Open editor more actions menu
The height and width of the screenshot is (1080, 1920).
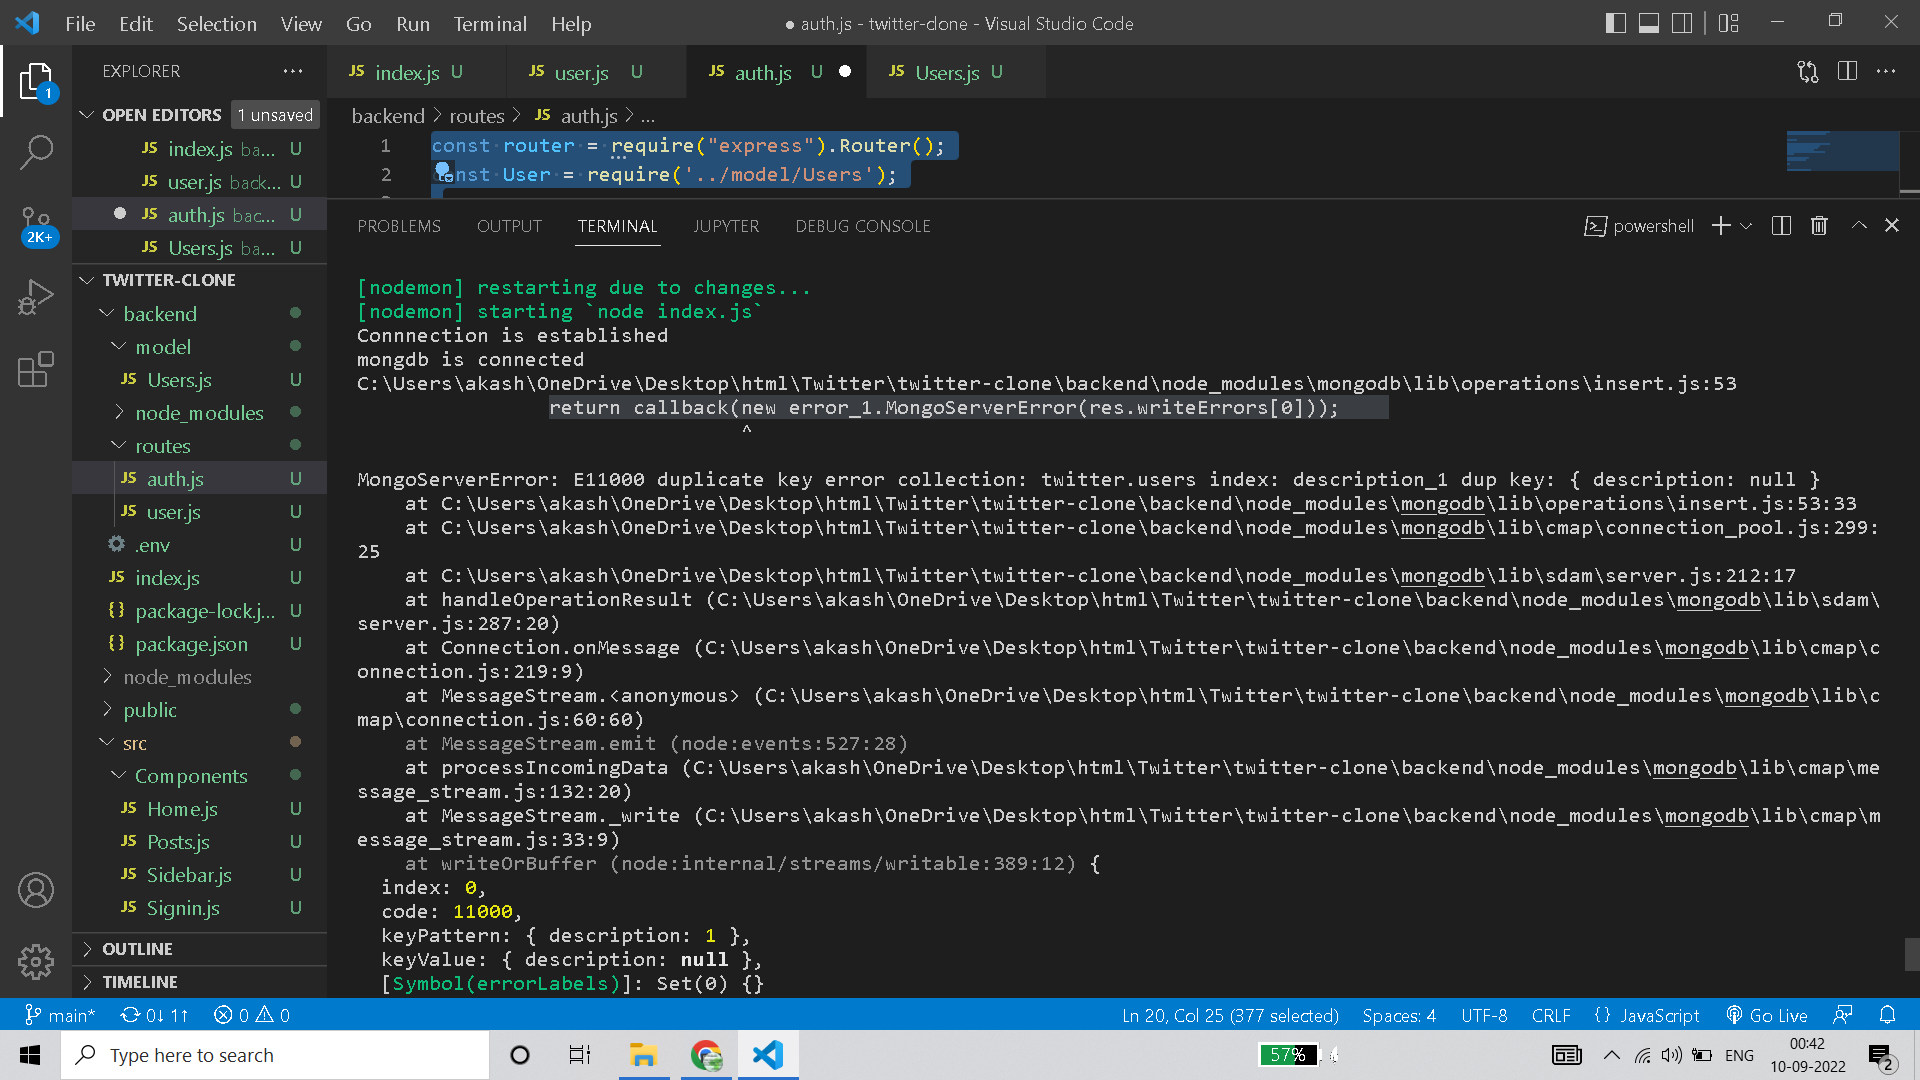click(1886, 71)
